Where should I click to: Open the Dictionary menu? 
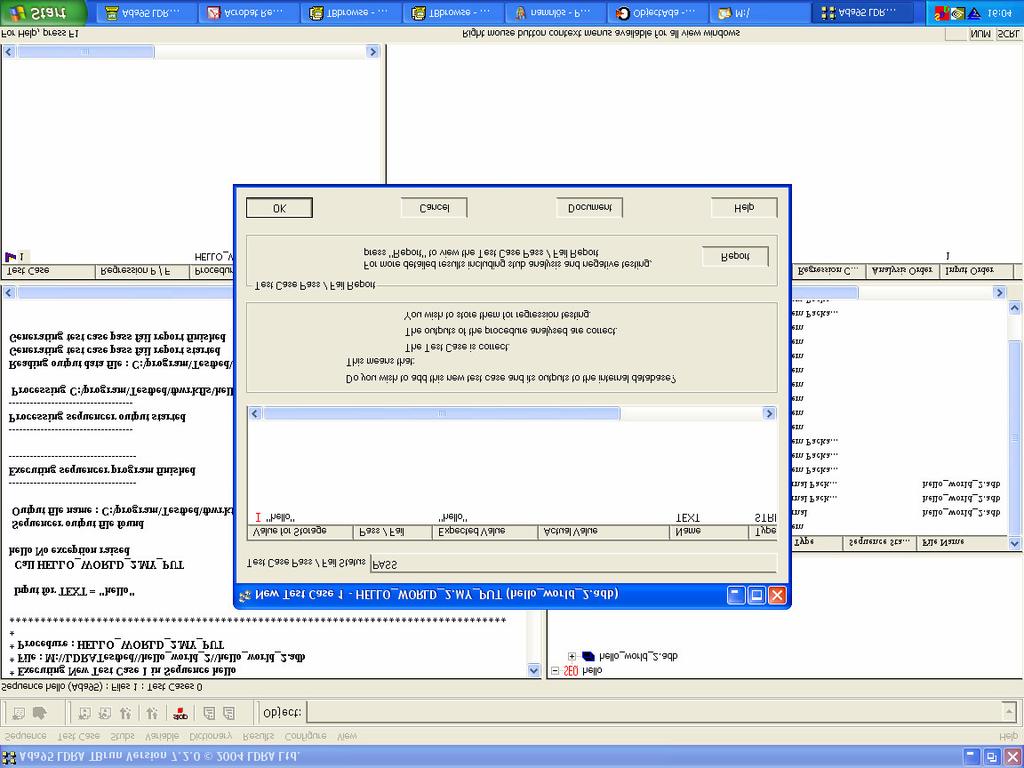coord(210,736)
